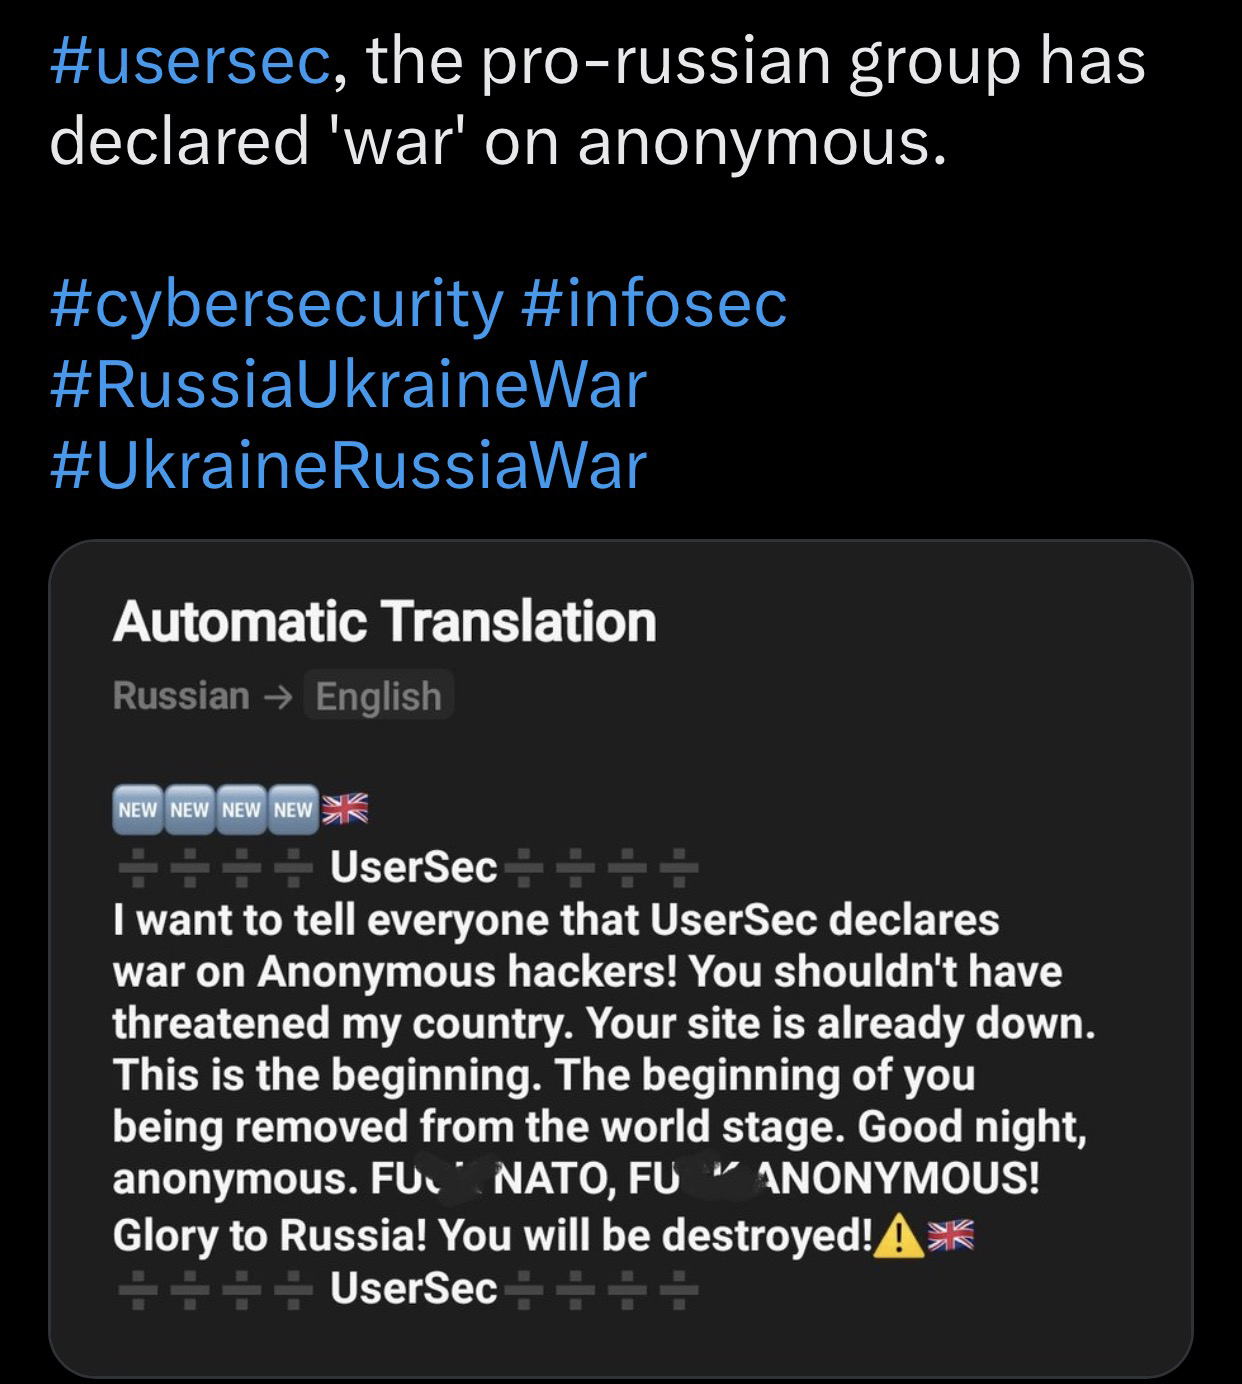Screen dimensions: 1242x1384
Task: Click the second NEW badge emoji
Action: tap(190, 809)
